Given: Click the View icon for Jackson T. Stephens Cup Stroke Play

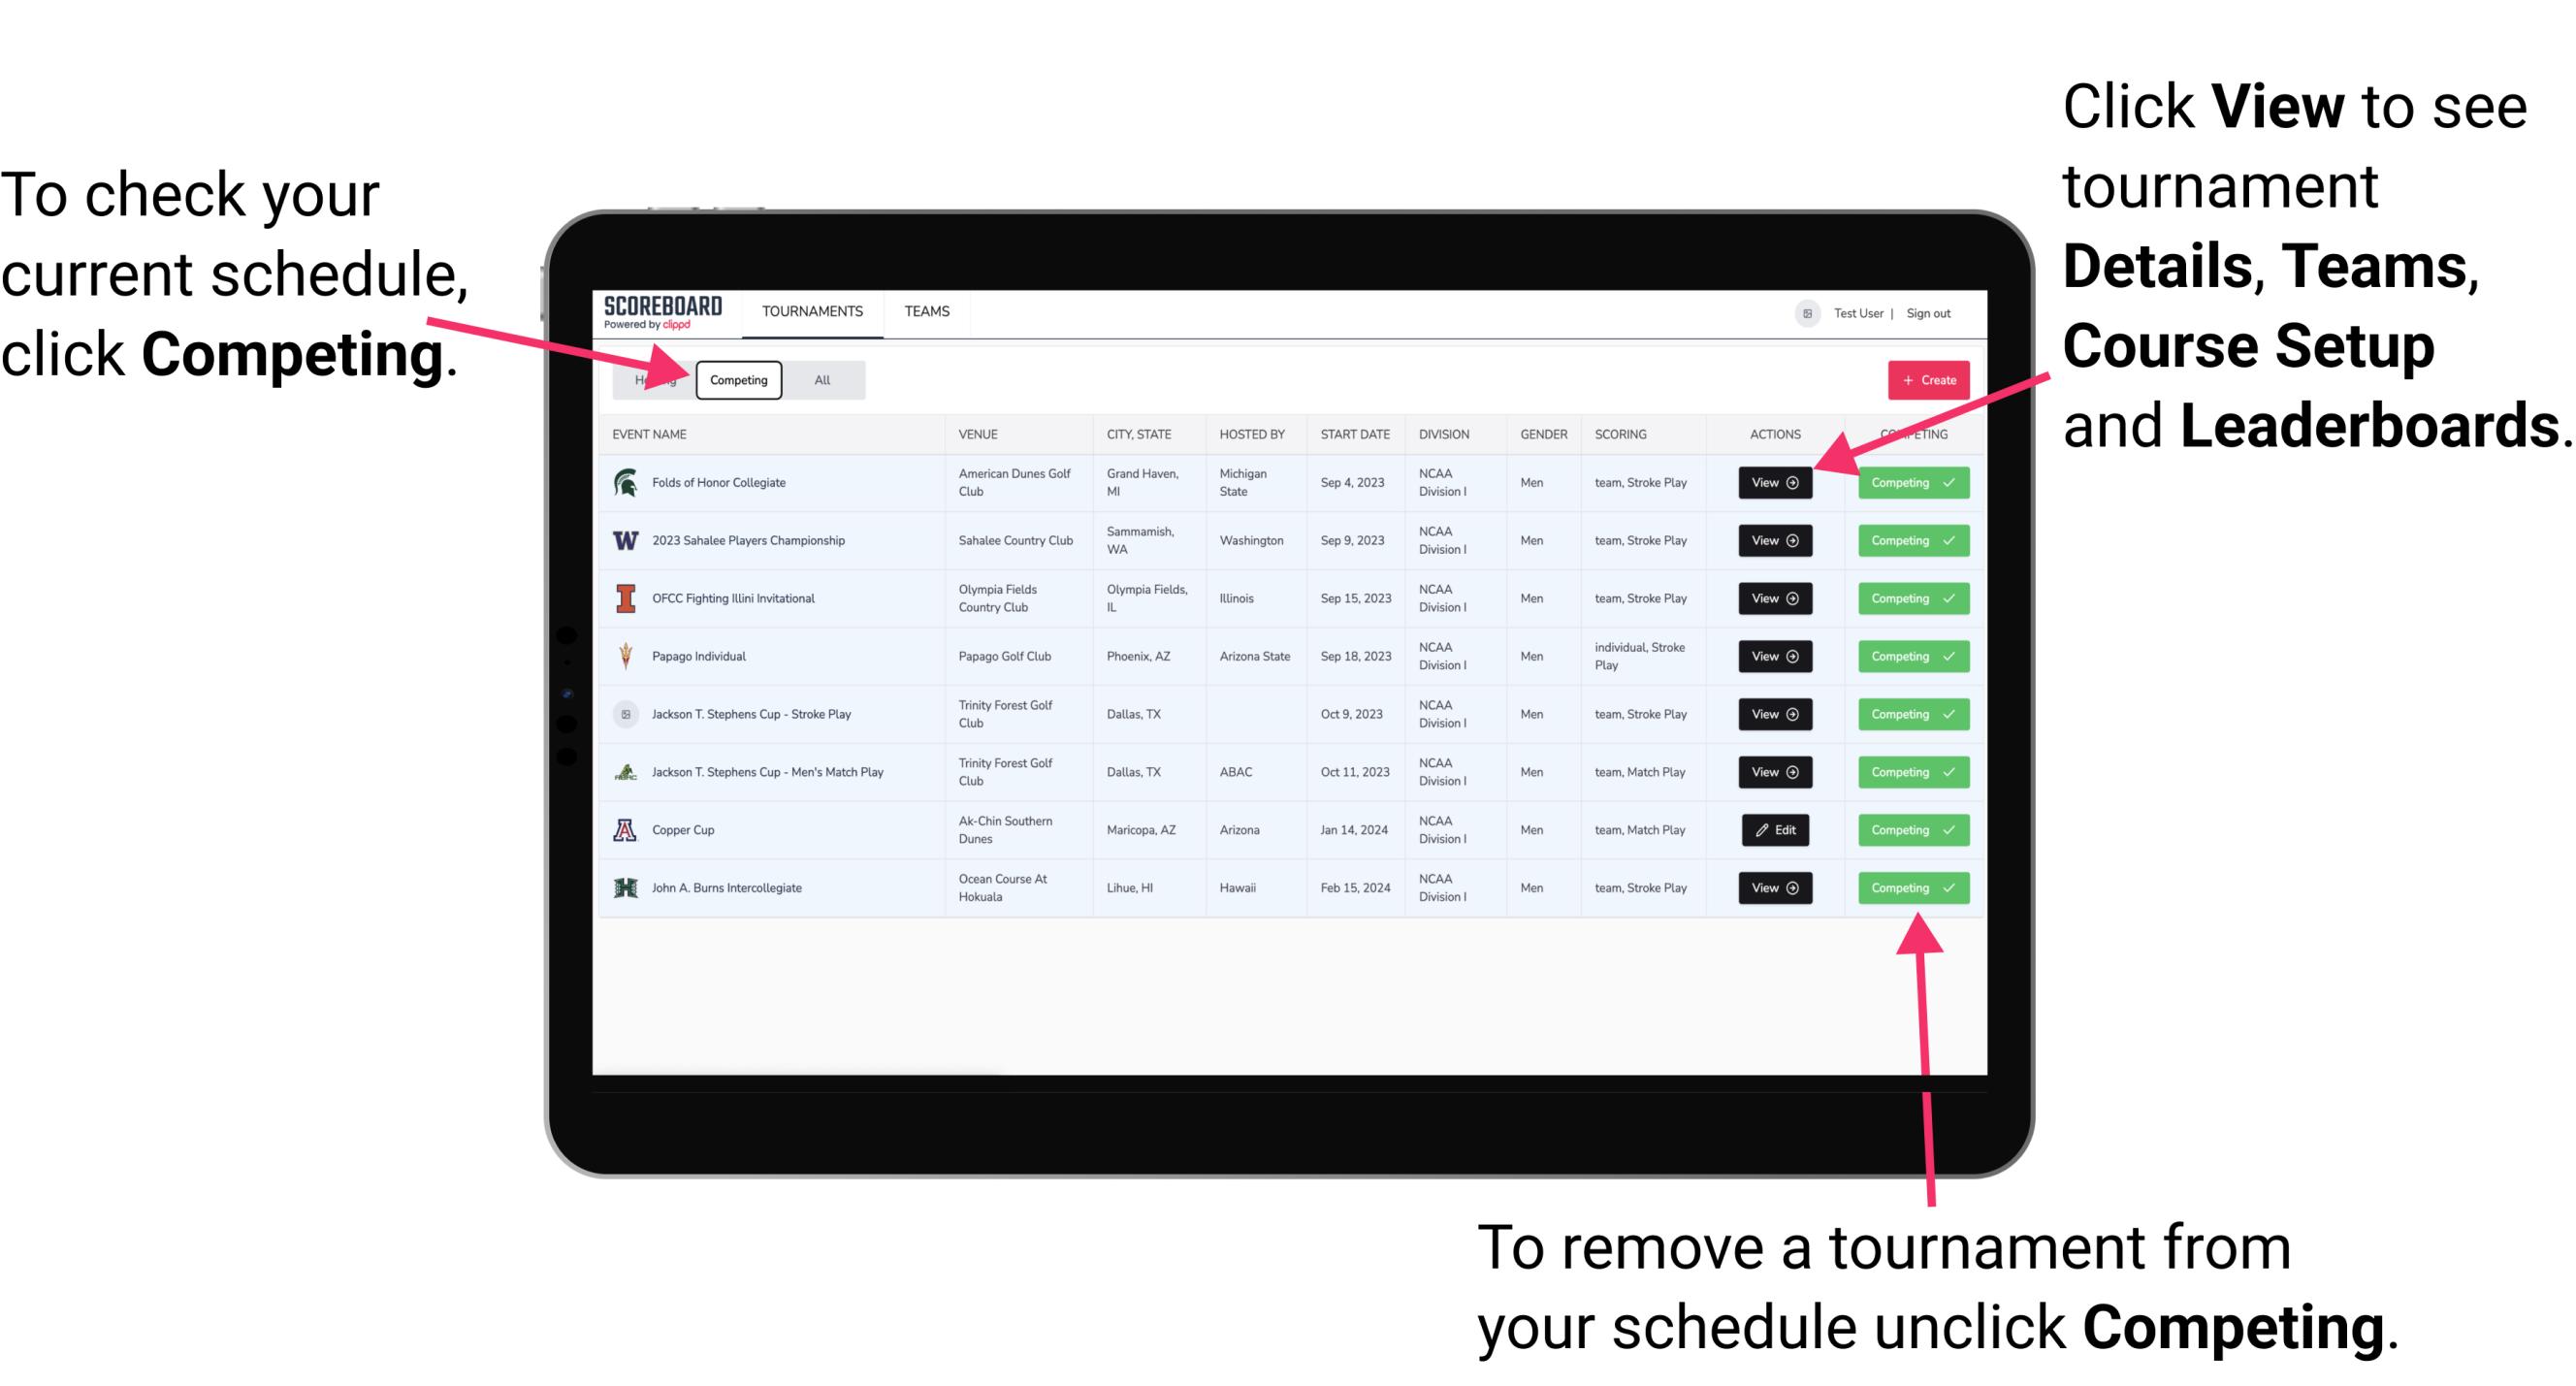Looking at the screenshot, I should 1773,714.
